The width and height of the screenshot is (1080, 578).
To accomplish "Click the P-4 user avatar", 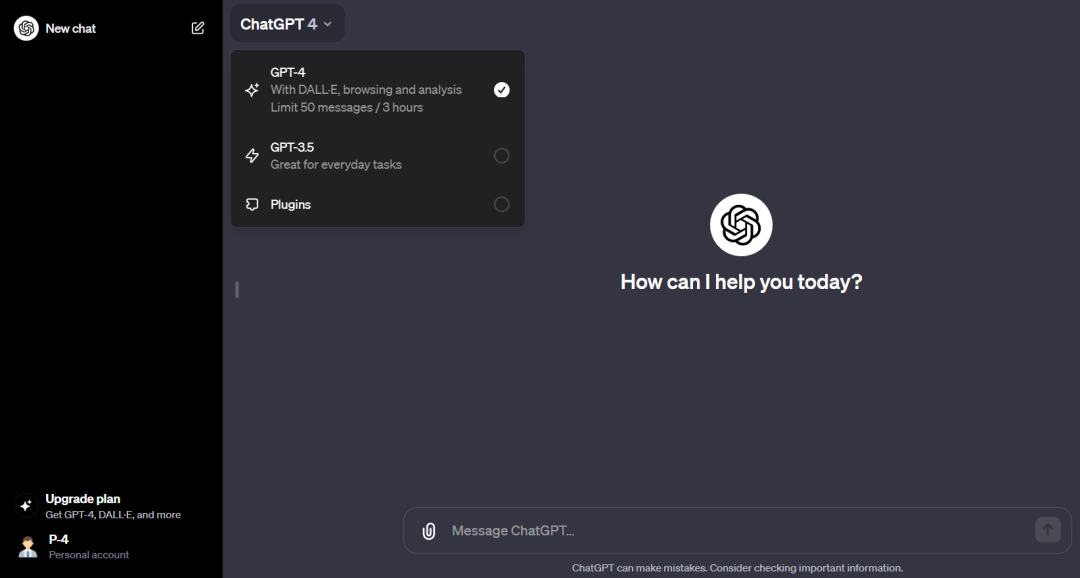I will tap(28, 546).
